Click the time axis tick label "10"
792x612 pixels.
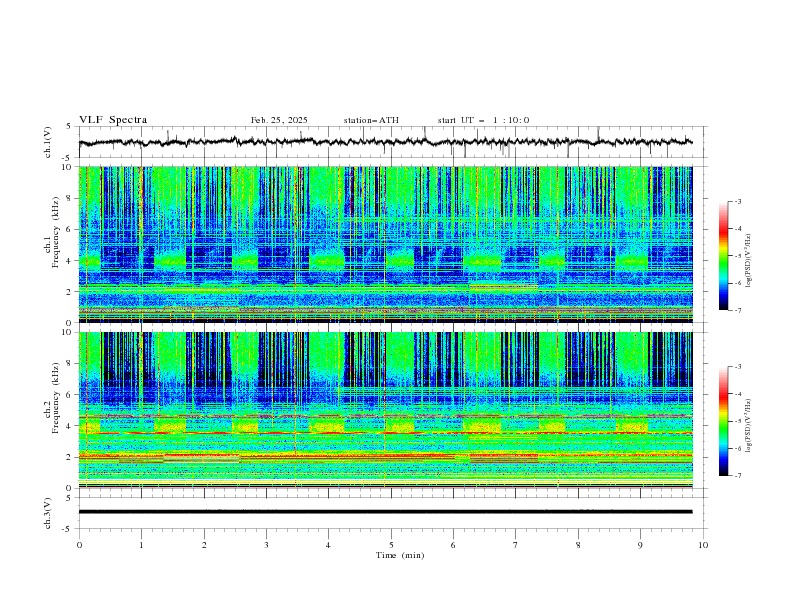[x=703, y=545]
